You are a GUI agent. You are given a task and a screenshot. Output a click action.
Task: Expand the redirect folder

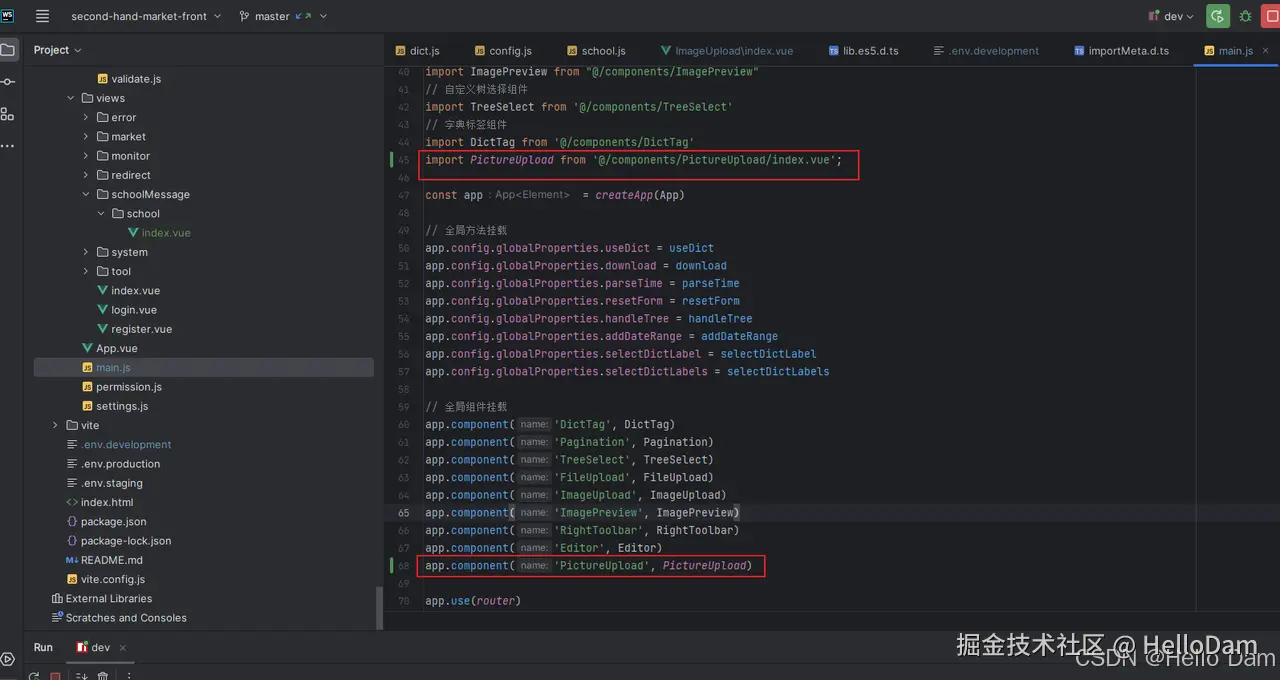pyautogui.click(x=86, y=175)
